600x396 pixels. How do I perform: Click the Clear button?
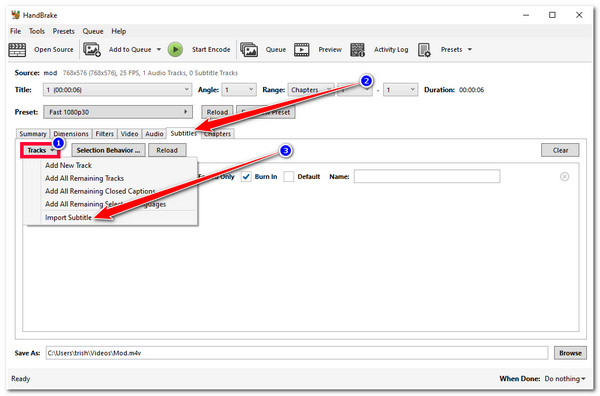(x=560, y=150)
